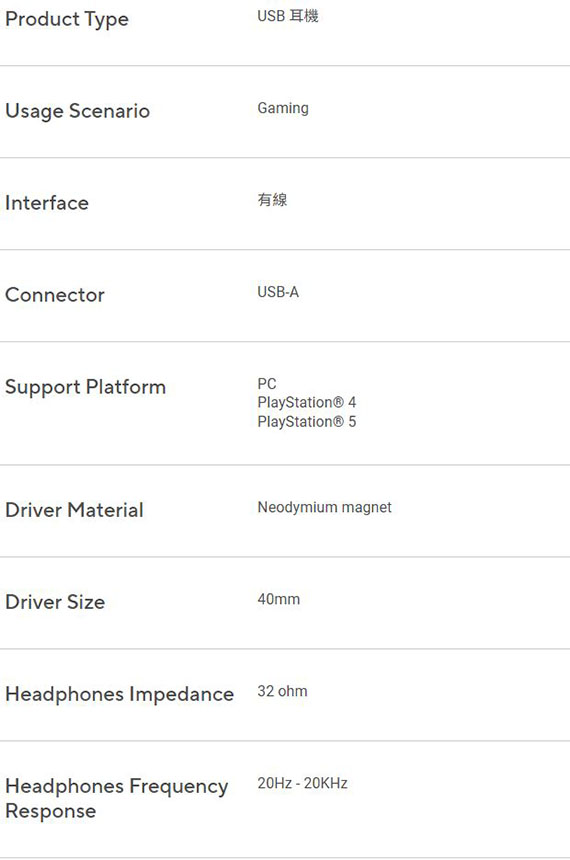Click the Driver Material label
The width and height of the screenshot is (570, 860).
pyautogui.click(x=74, y=510)
